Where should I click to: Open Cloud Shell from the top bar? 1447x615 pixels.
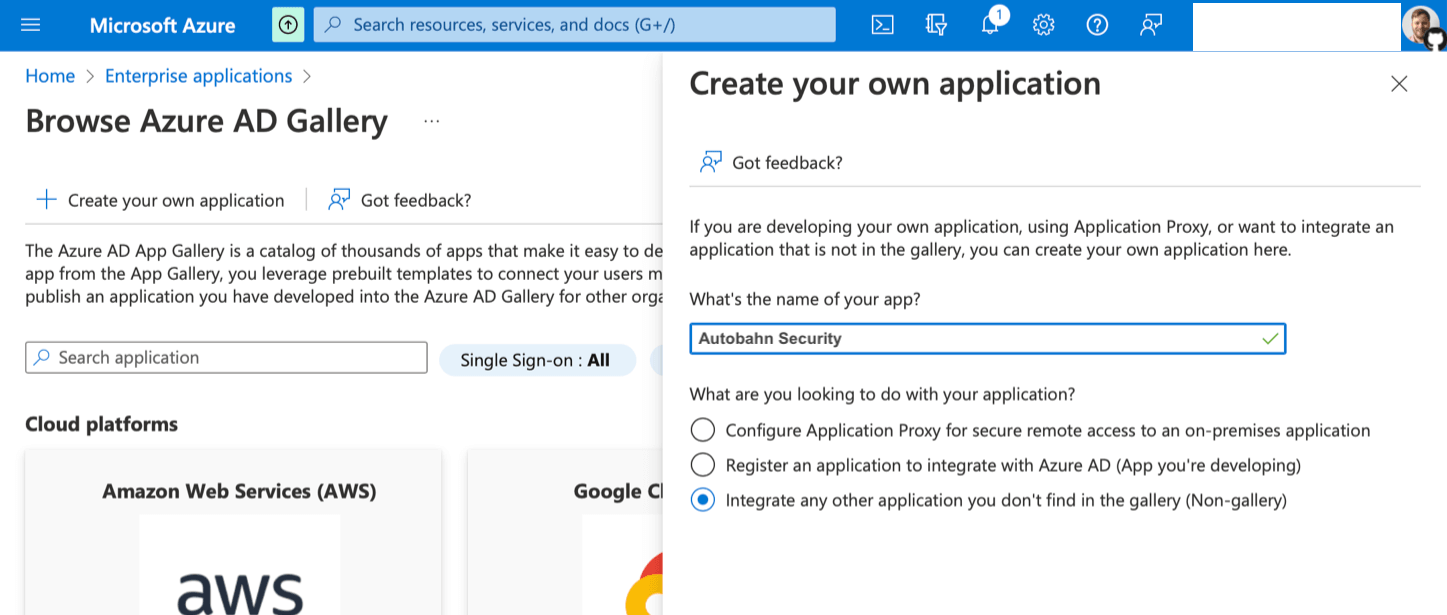[882, 25]
